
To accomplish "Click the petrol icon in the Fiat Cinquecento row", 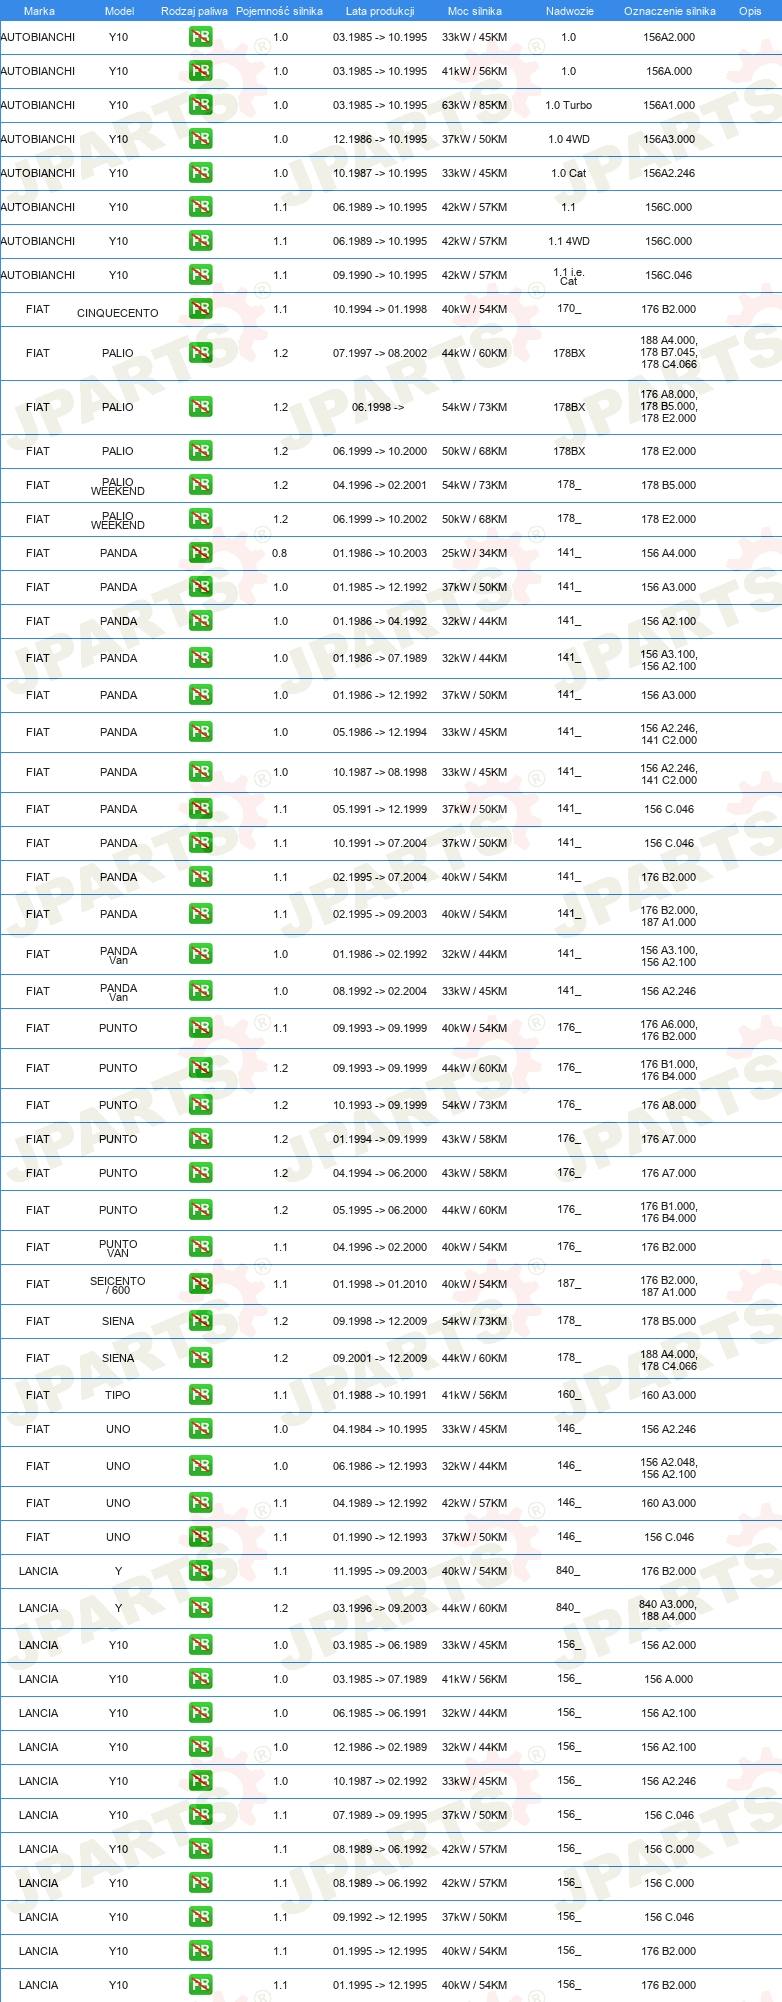I will point(200,309).
